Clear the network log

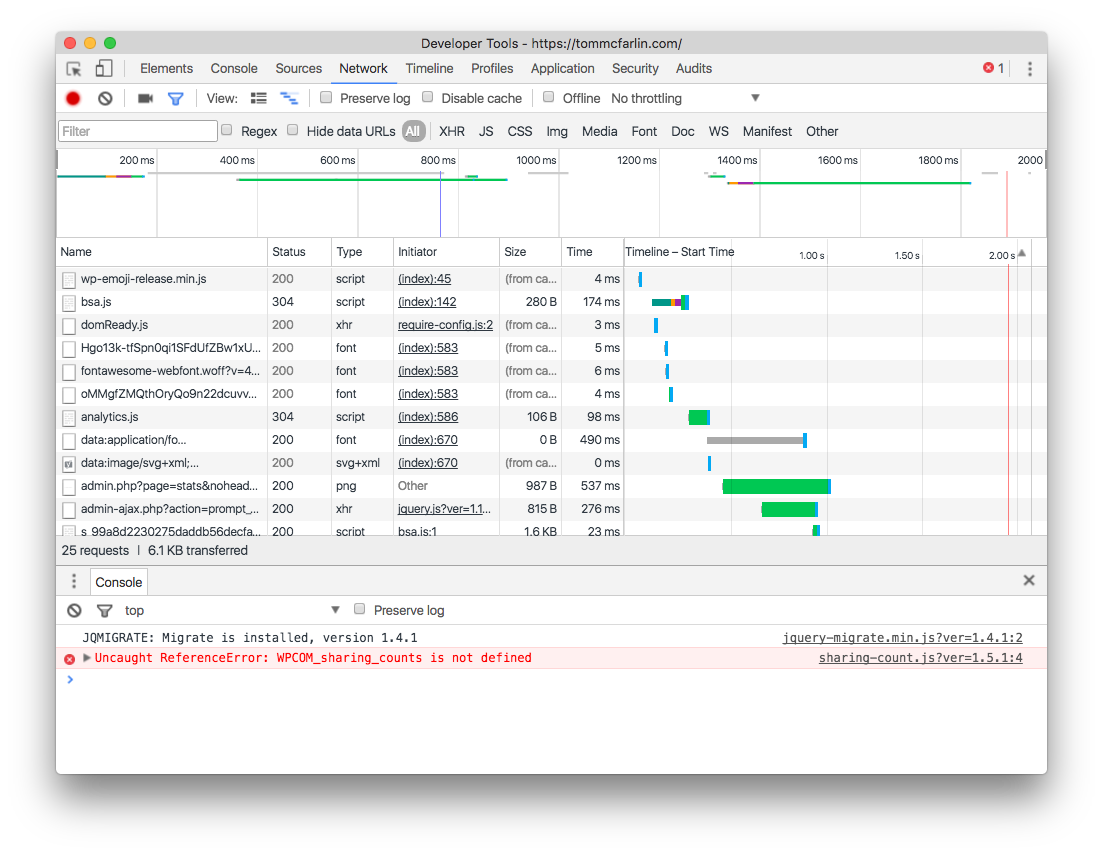tap(105, 98)
